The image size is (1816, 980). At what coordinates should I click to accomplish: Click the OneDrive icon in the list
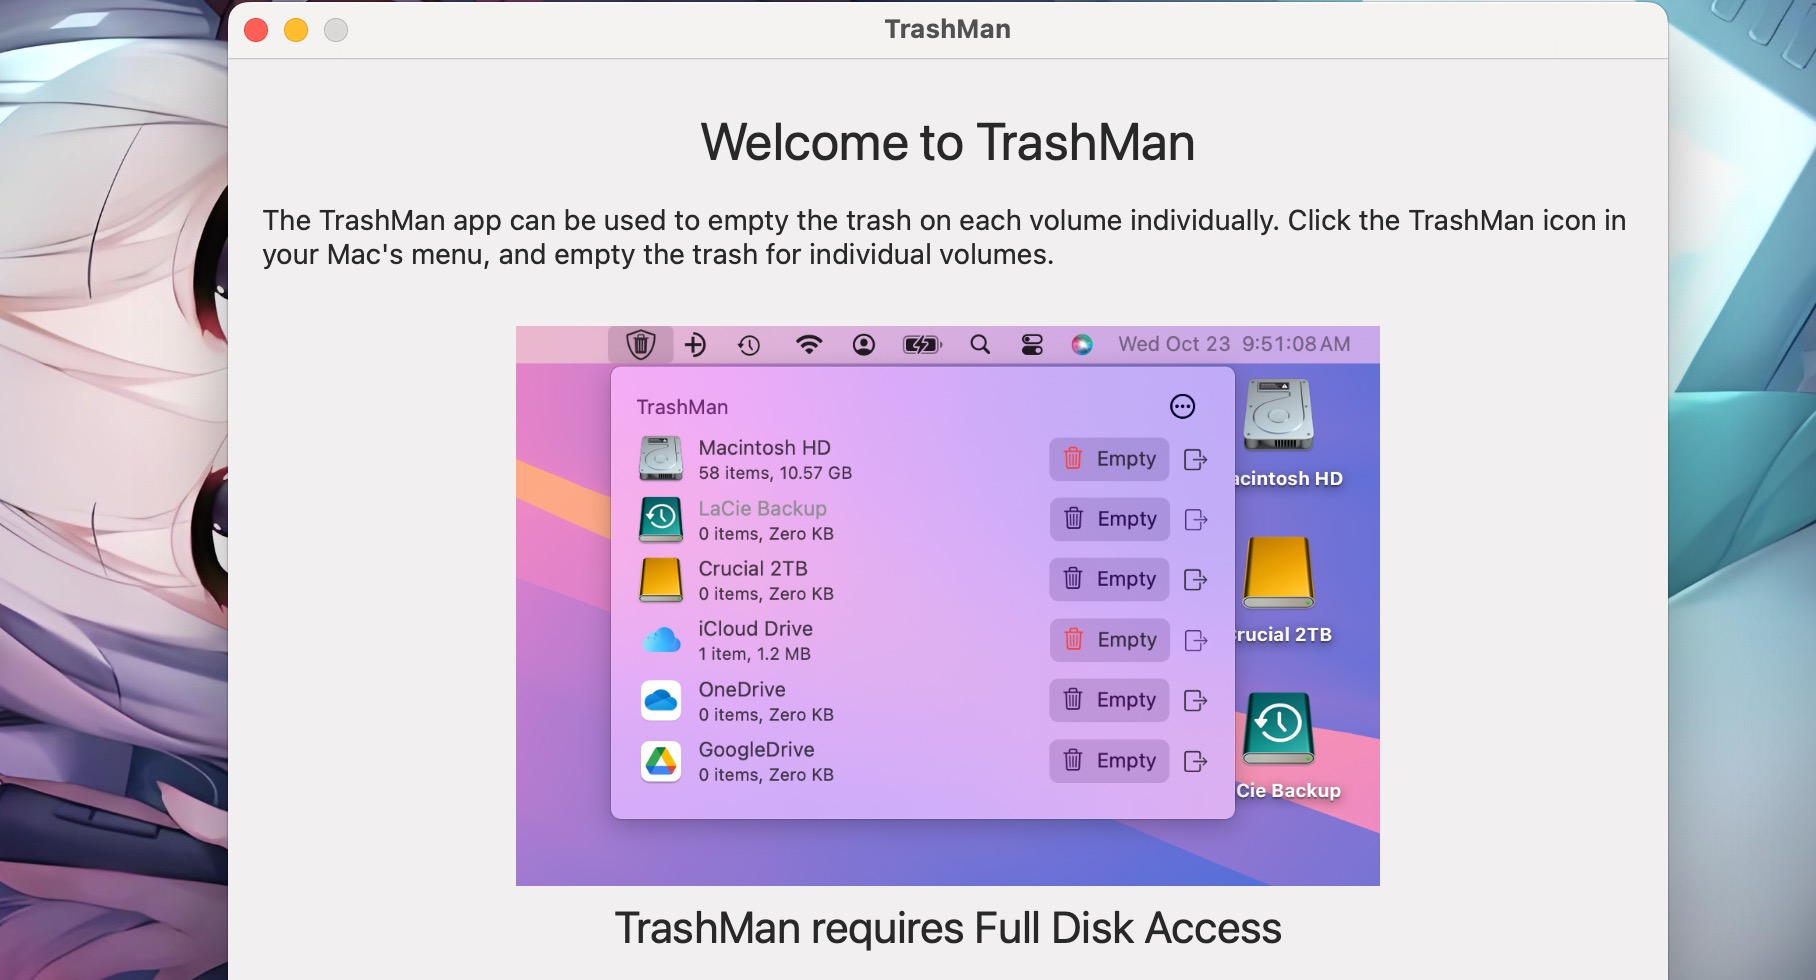point(661,701)
